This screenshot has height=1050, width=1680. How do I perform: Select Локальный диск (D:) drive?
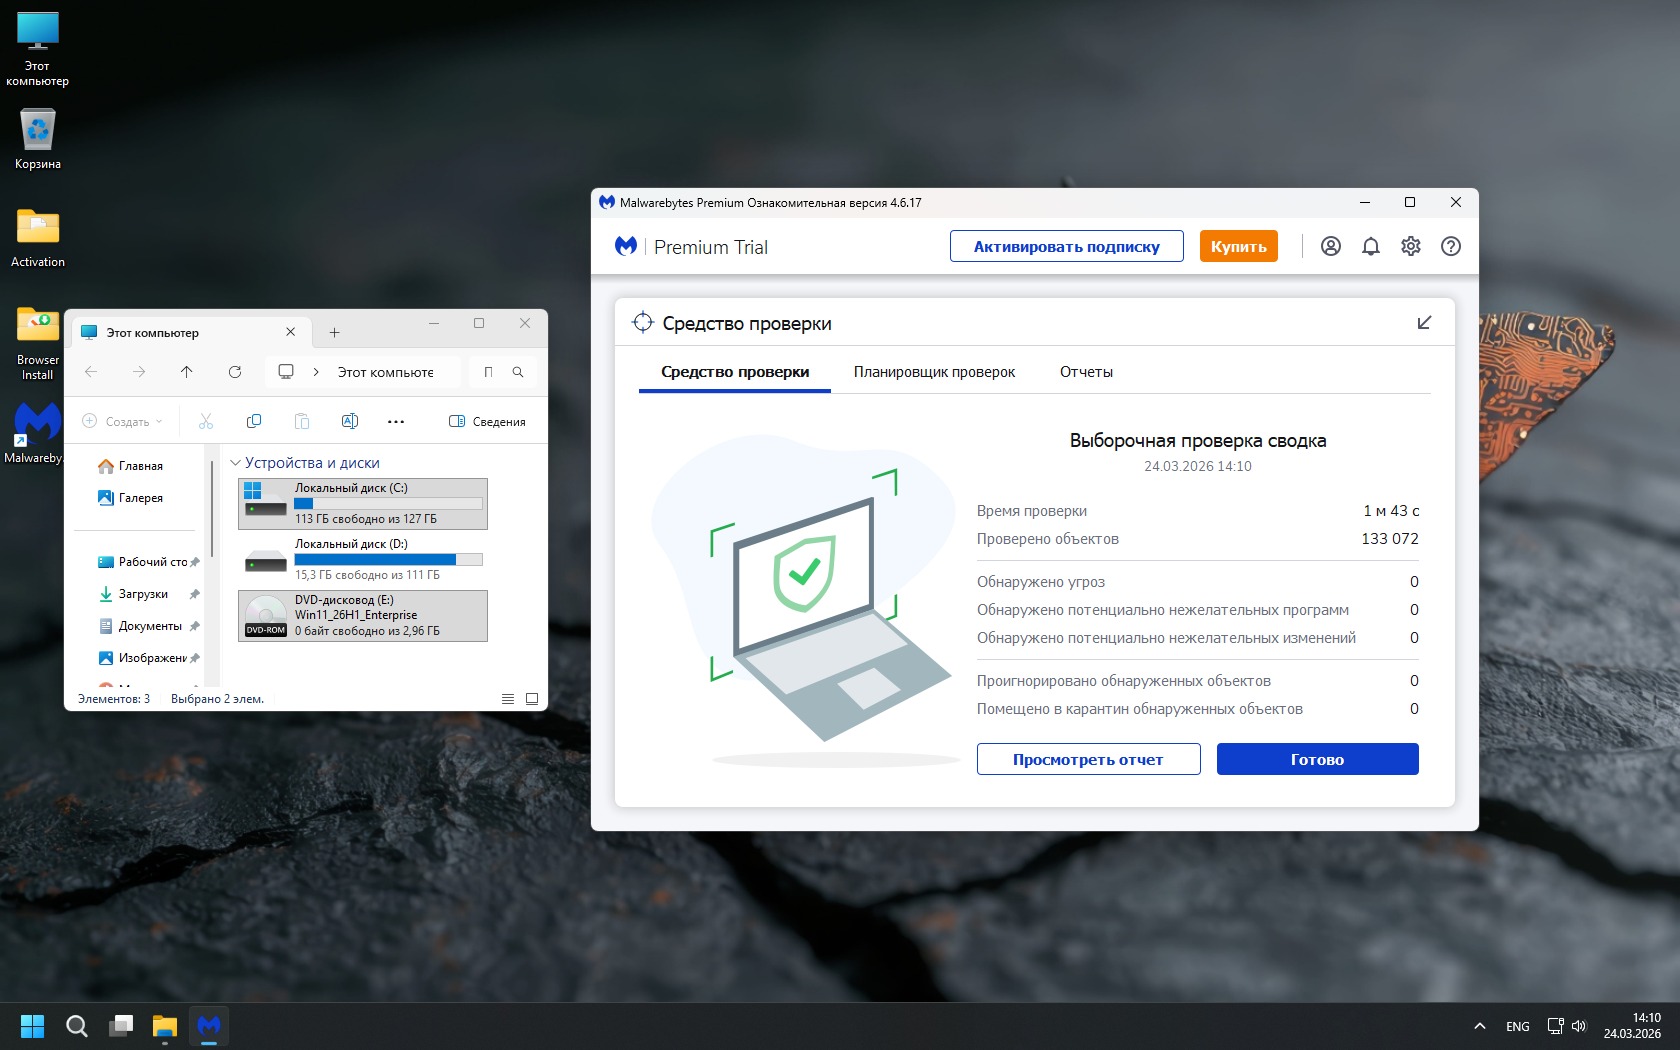363,559
